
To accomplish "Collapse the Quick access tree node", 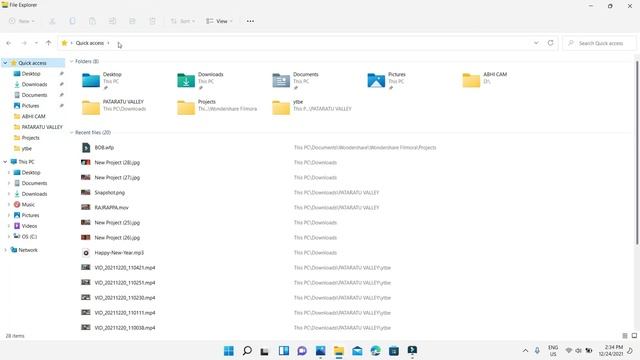I will (x=5, y=63).
